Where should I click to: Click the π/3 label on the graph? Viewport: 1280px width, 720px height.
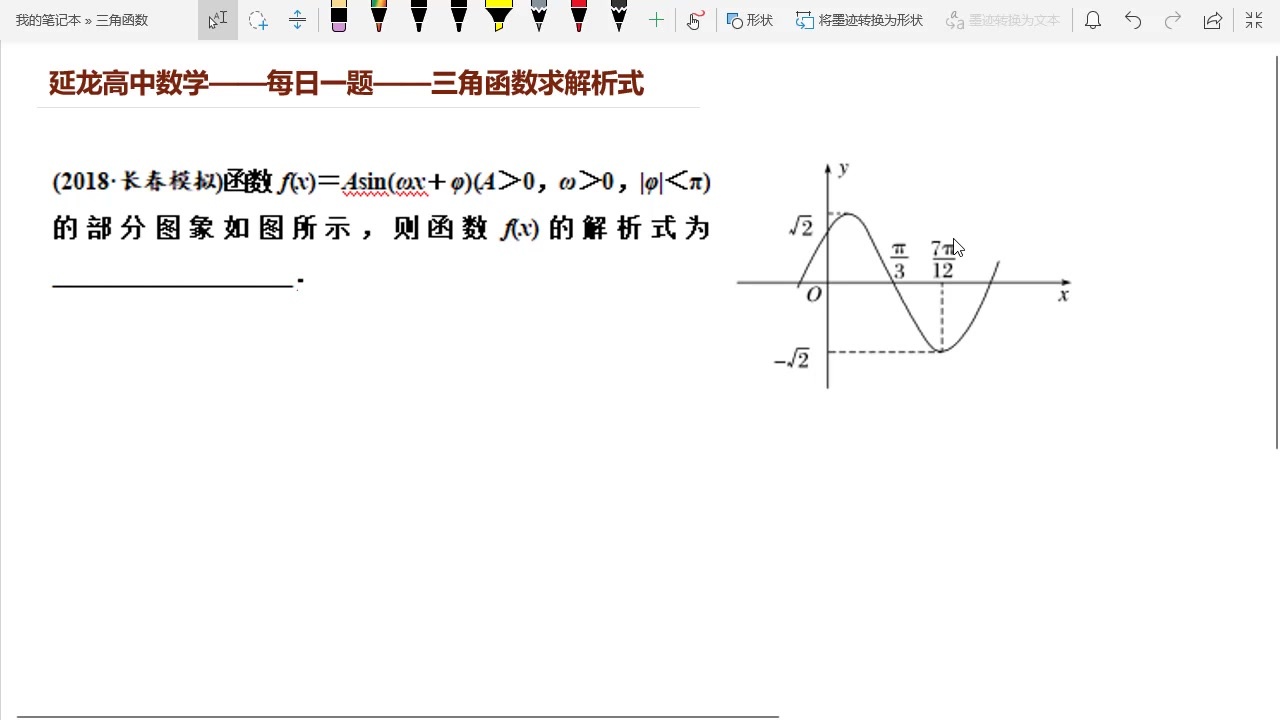pos(898,260)
